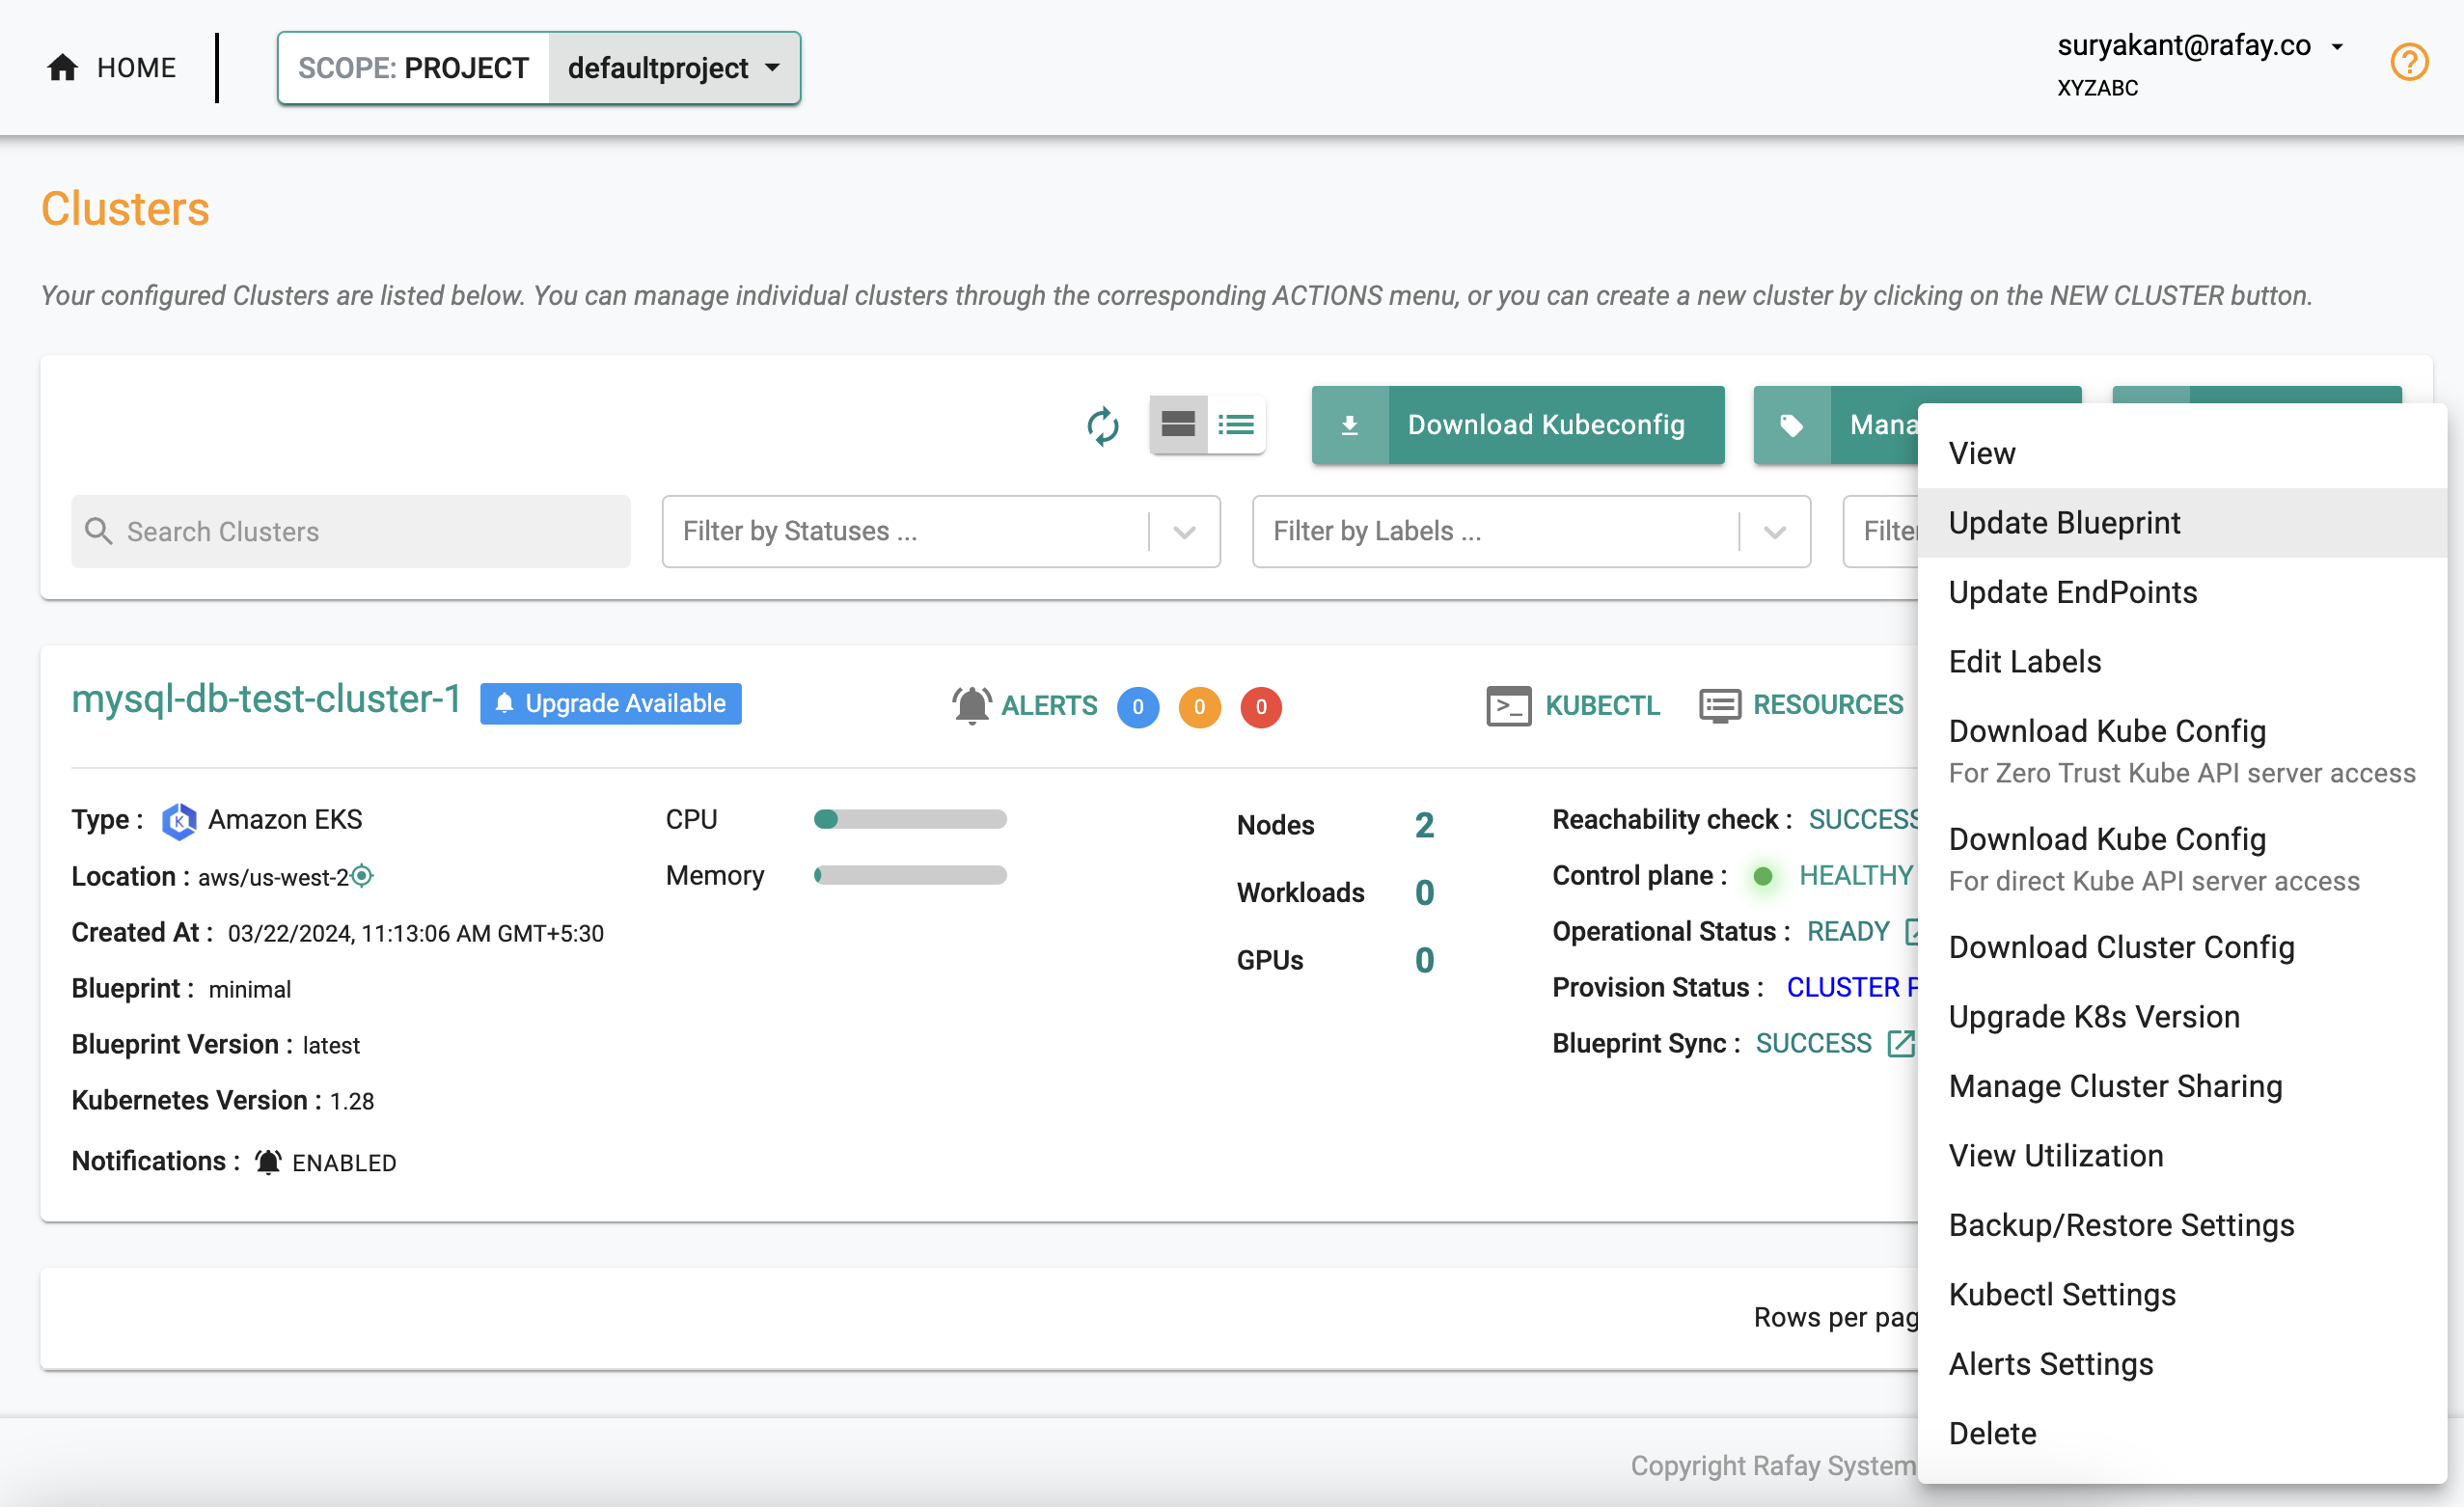This screenshot has height=1507, width=2464.
Task: Click the KUBECTL terminal icon
Action: coord(1508,705)
